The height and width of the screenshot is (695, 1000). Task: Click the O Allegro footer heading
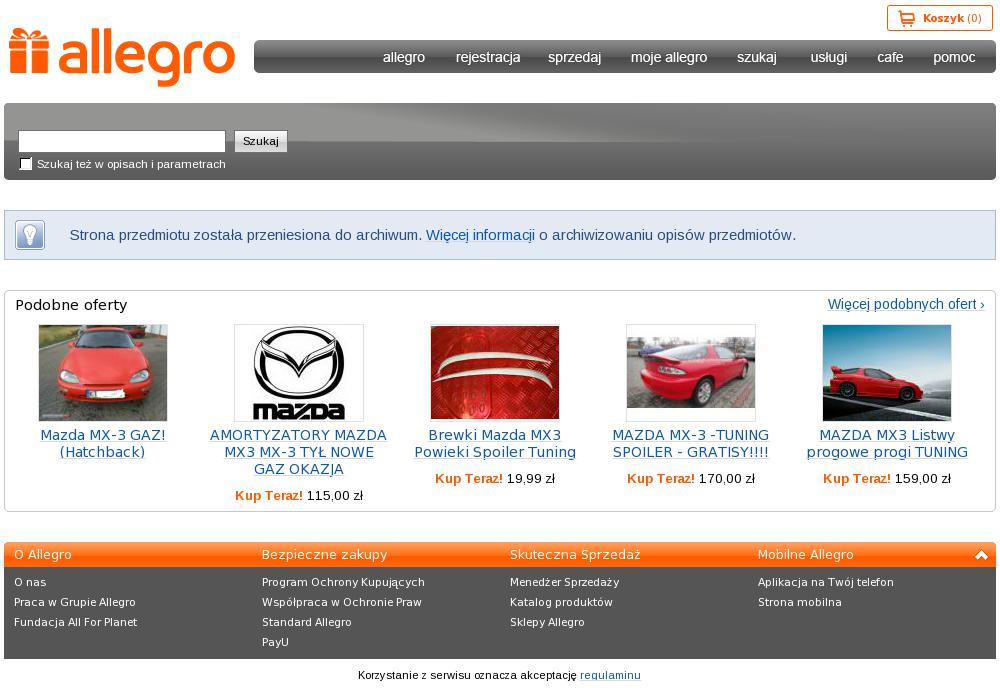pyautogui.click(x=43, y=555)
